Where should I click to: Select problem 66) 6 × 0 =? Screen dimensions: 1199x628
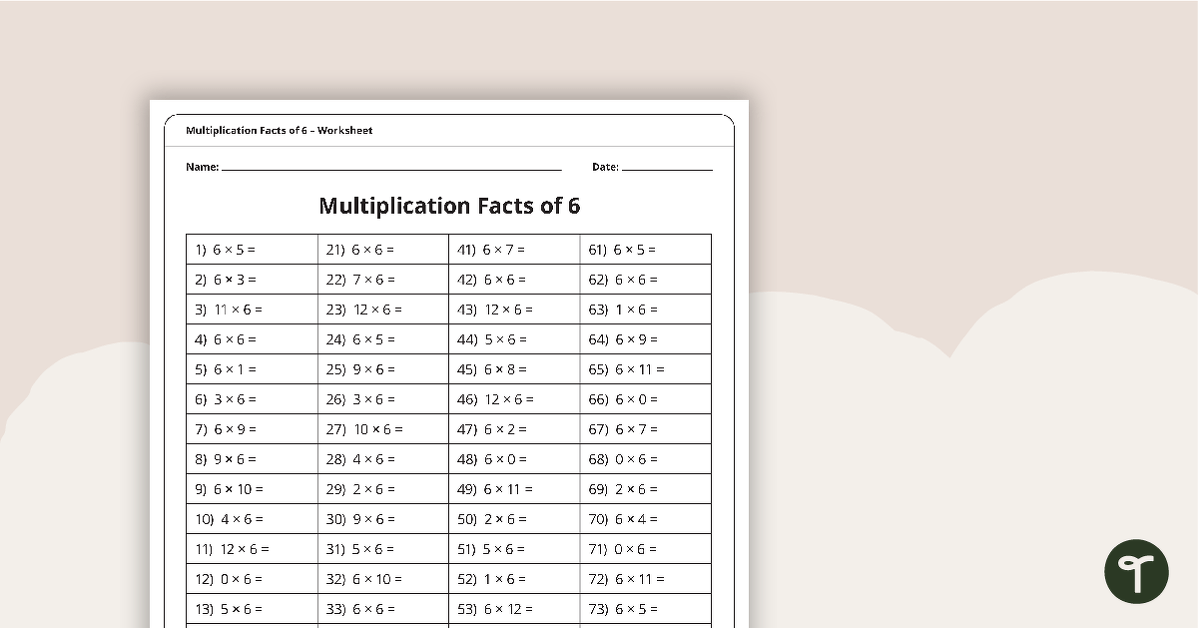coord(622,399)
